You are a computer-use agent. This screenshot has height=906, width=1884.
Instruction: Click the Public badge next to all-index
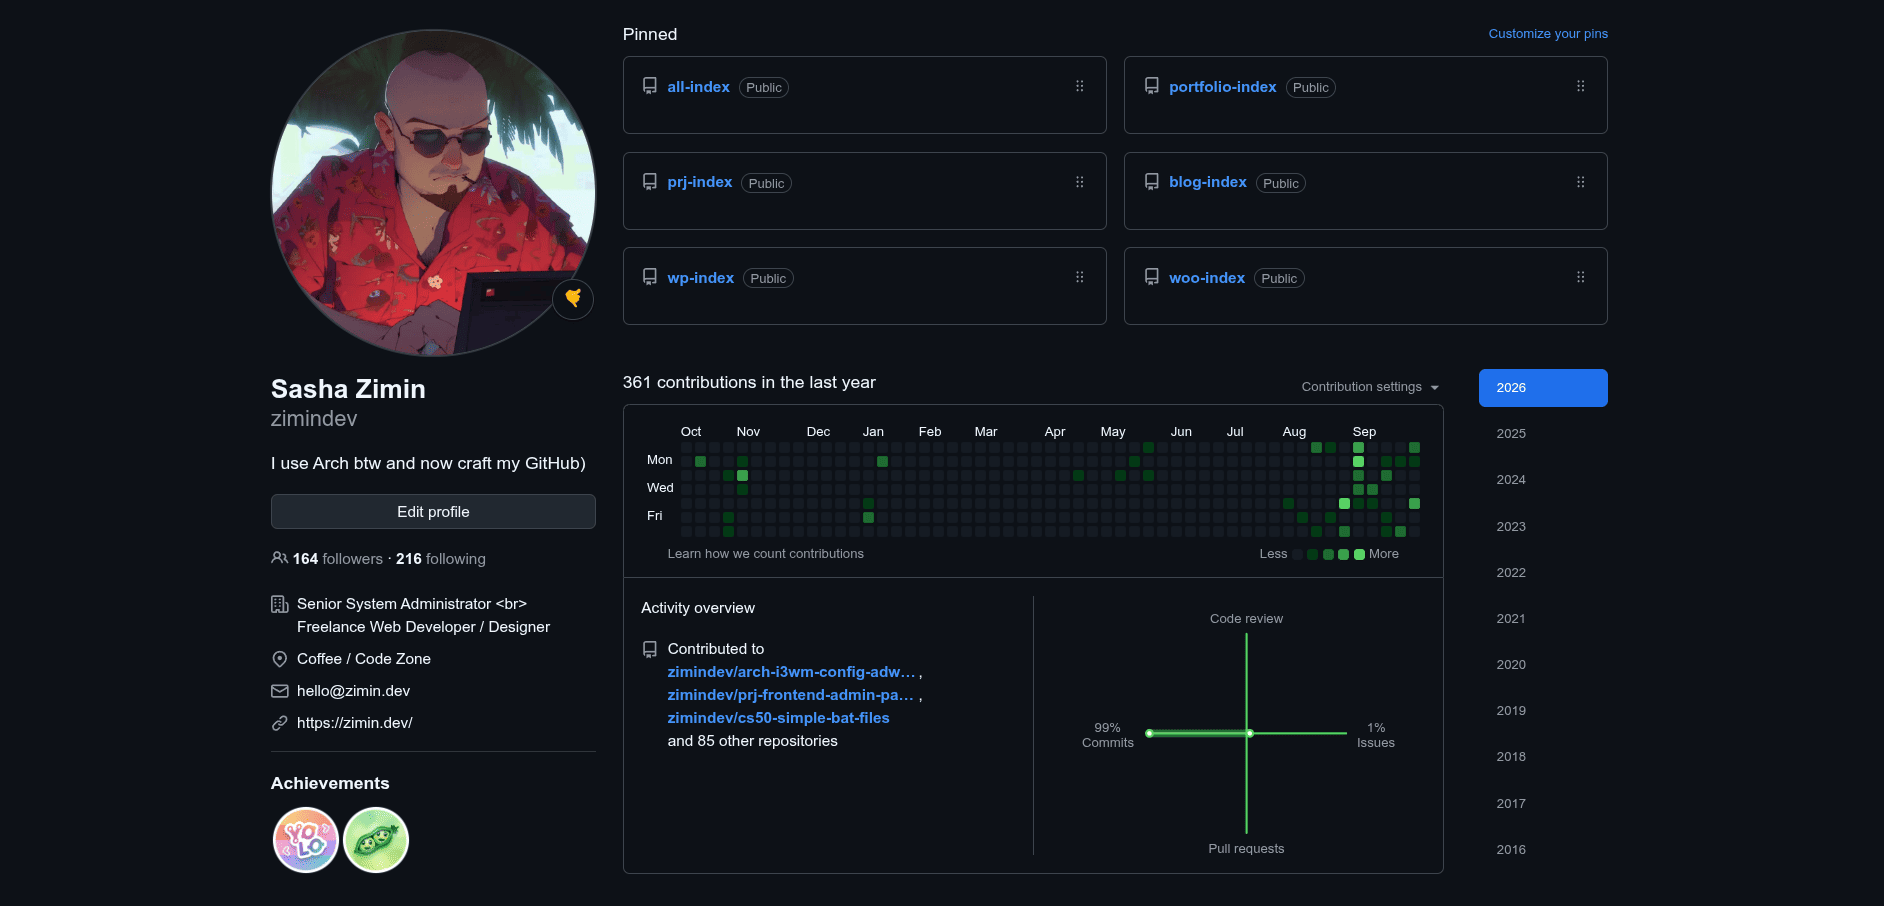pos(764,88)
